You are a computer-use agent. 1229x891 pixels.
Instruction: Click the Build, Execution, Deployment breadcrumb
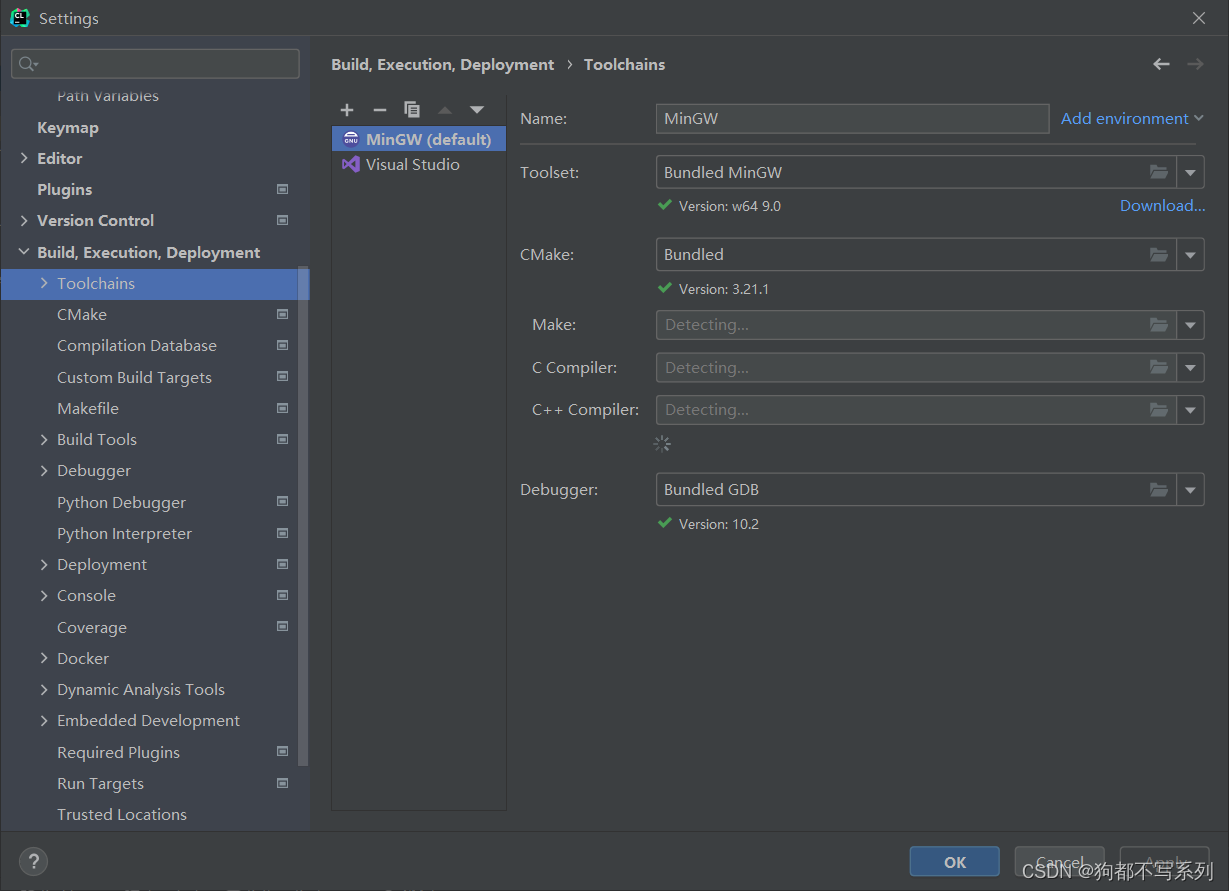tap(442, 64)
